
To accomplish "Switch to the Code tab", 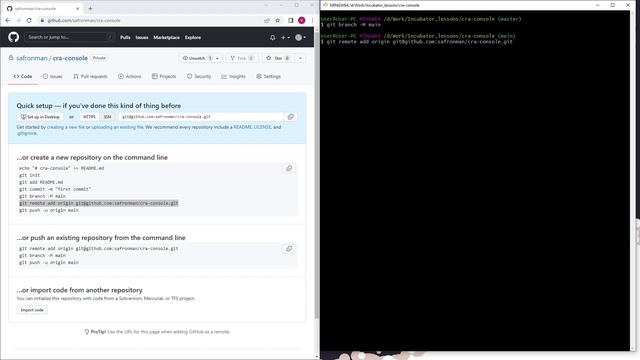I will [23, 76].
